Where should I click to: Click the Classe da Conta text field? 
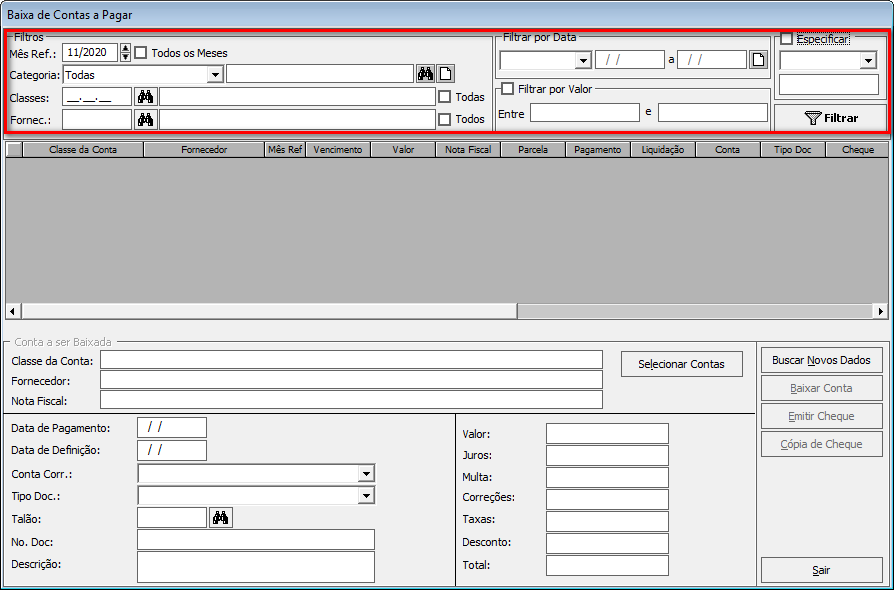[x=351, y=360]
